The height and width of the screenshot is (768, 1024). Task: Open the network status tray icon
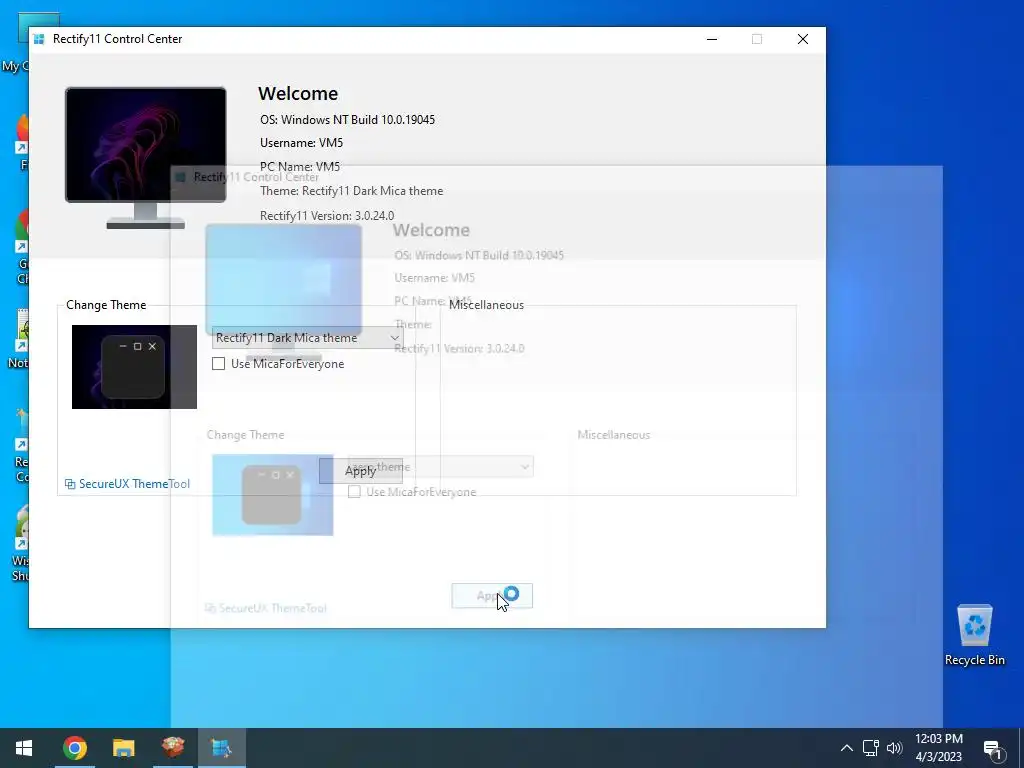871,748
